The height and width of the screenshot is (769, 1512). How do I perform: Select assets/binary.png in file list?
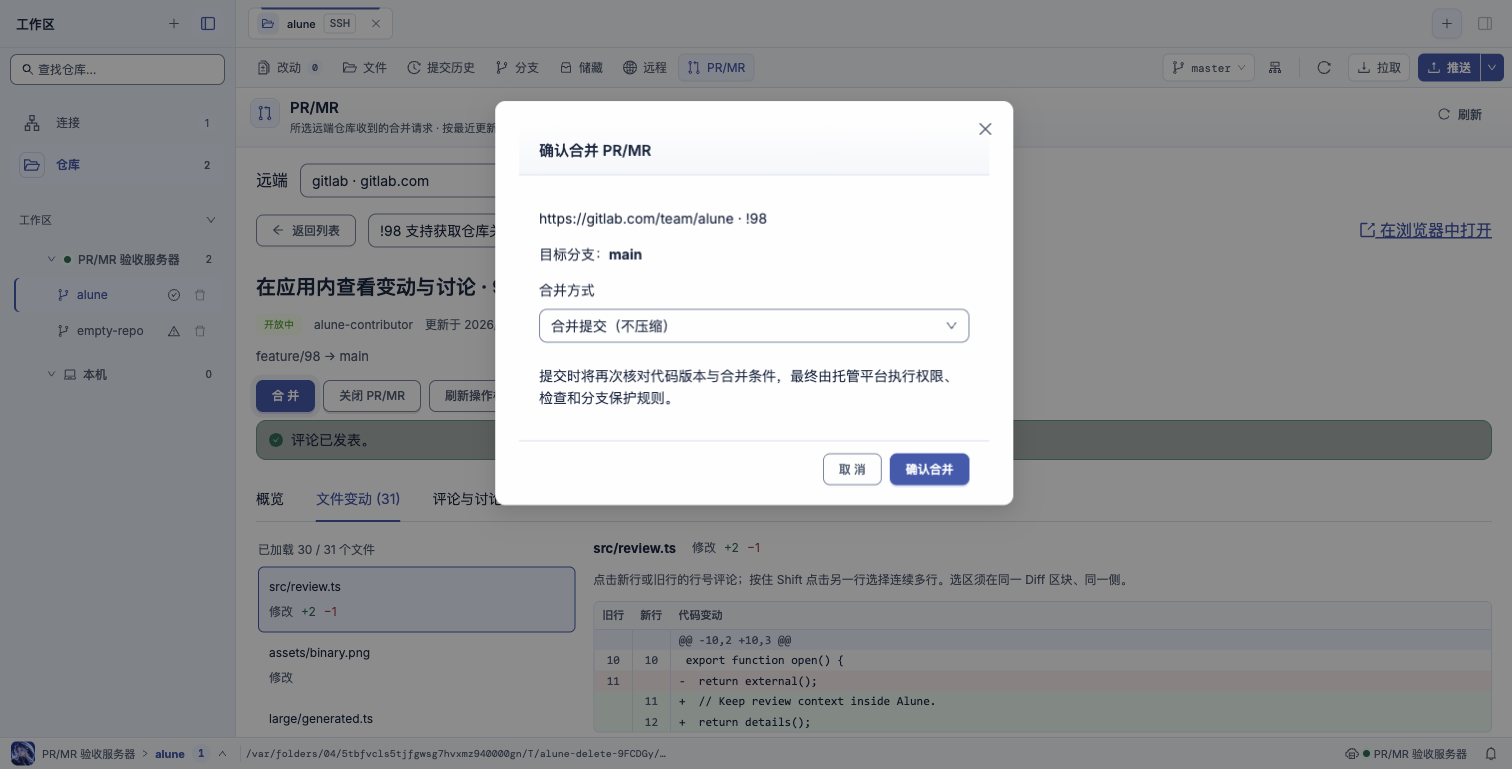click(417, 665)
